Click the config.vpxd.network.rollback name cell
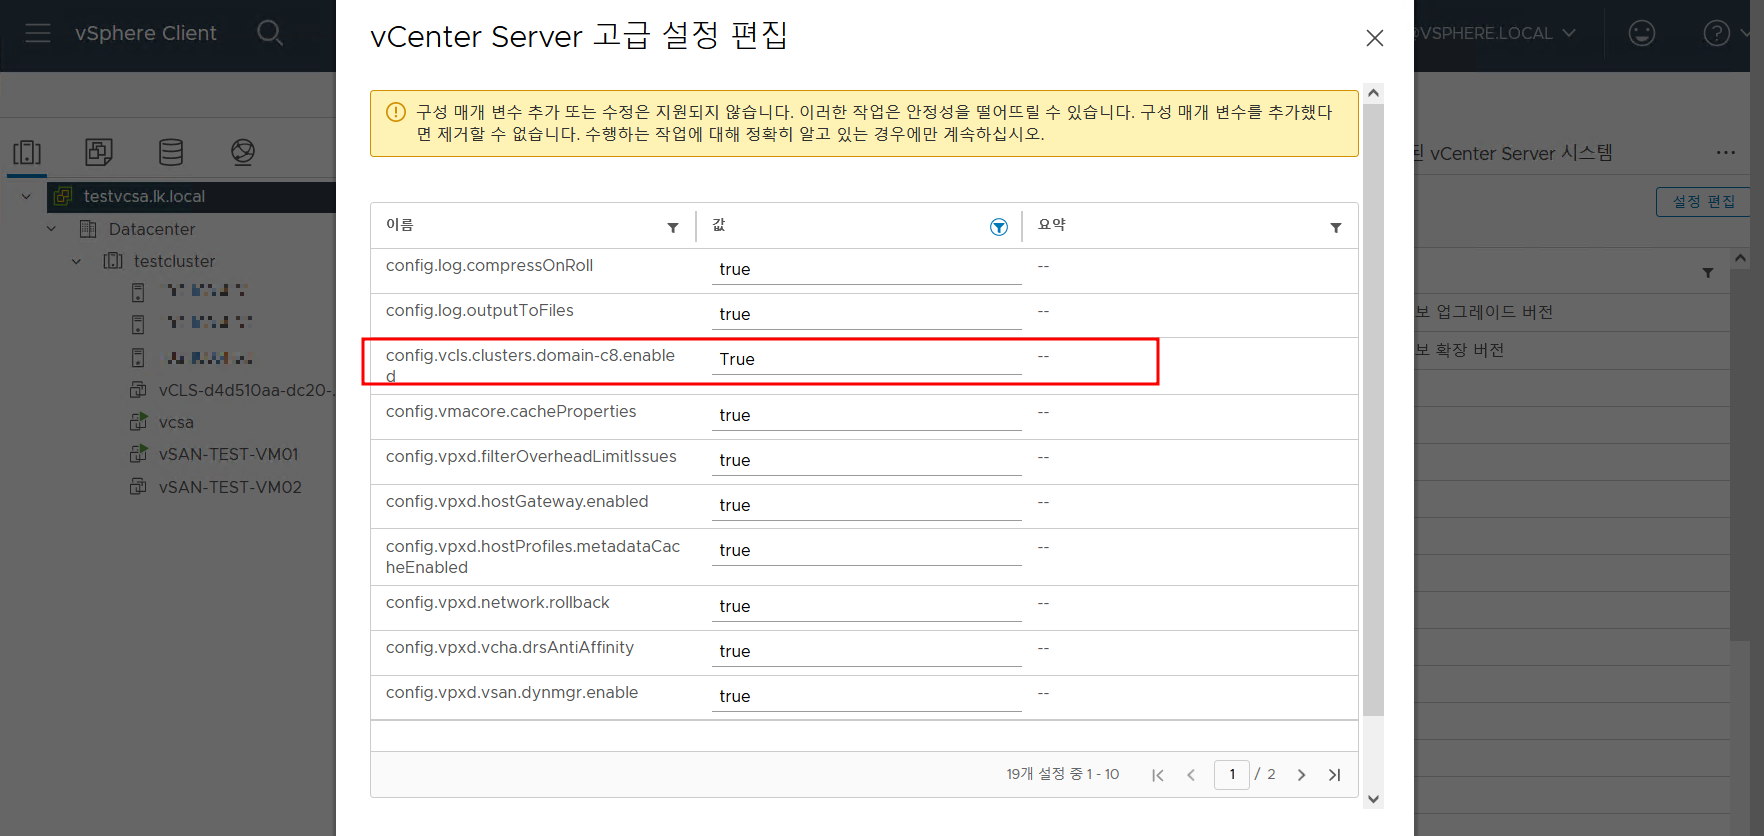This screenshot has width=1764, height=836. 497,603
